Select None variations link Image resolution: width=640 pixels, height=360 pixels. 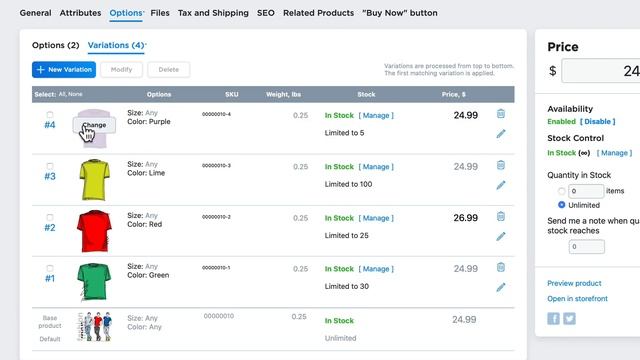[x=76, y=94]
